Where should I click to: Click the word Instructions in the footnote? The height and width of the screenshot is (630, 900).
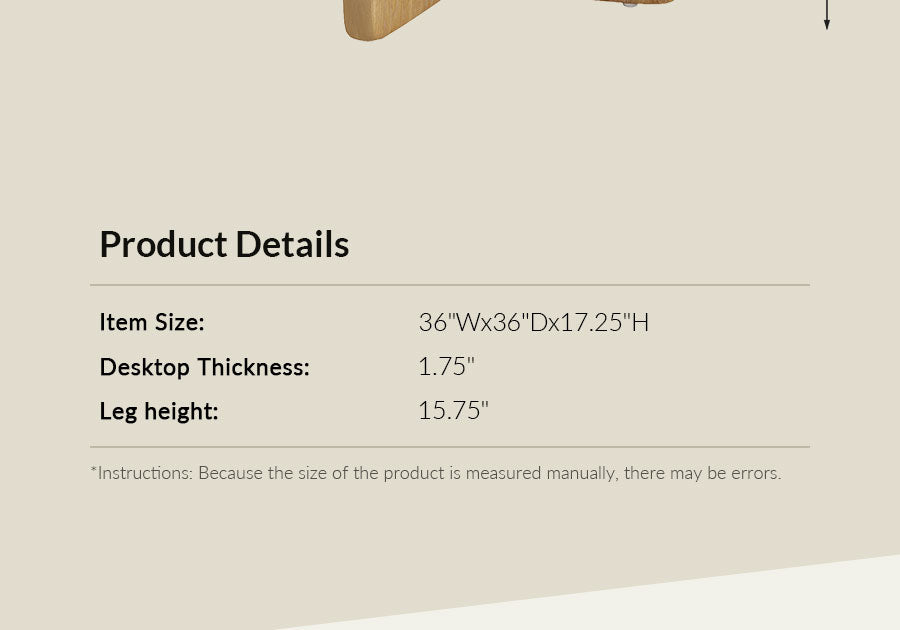point(143,473)
